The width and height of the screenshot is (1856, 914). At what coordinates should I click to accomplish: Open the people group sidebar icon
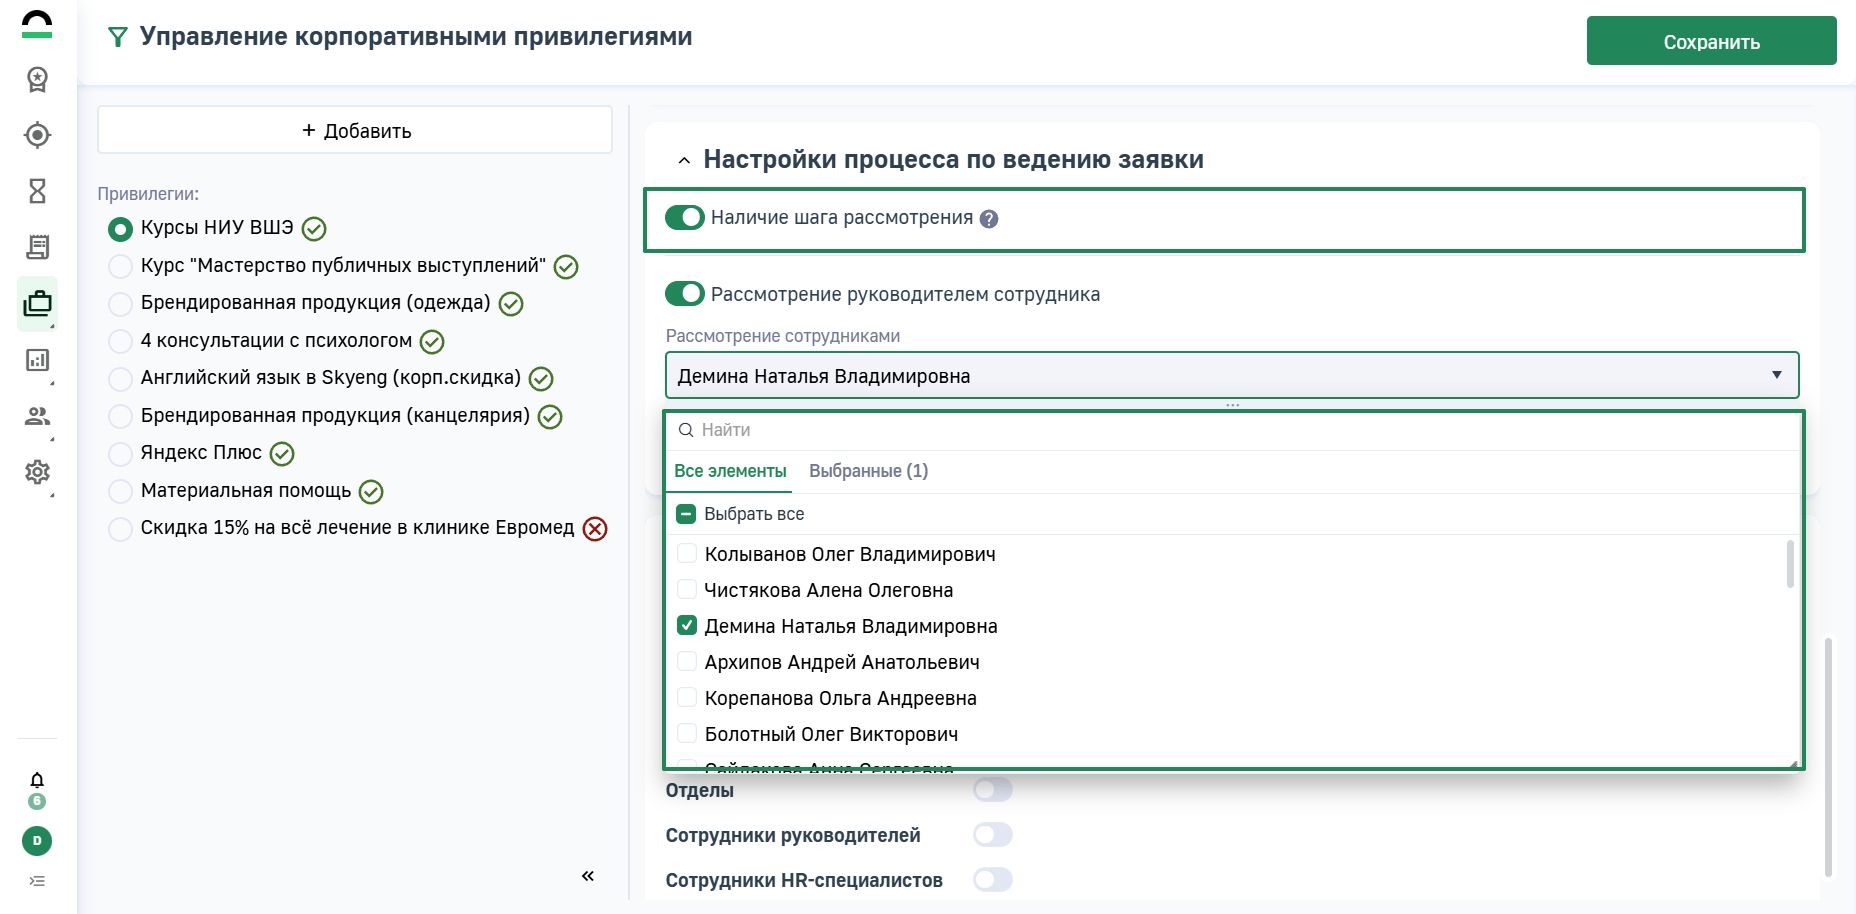[37, 416]
